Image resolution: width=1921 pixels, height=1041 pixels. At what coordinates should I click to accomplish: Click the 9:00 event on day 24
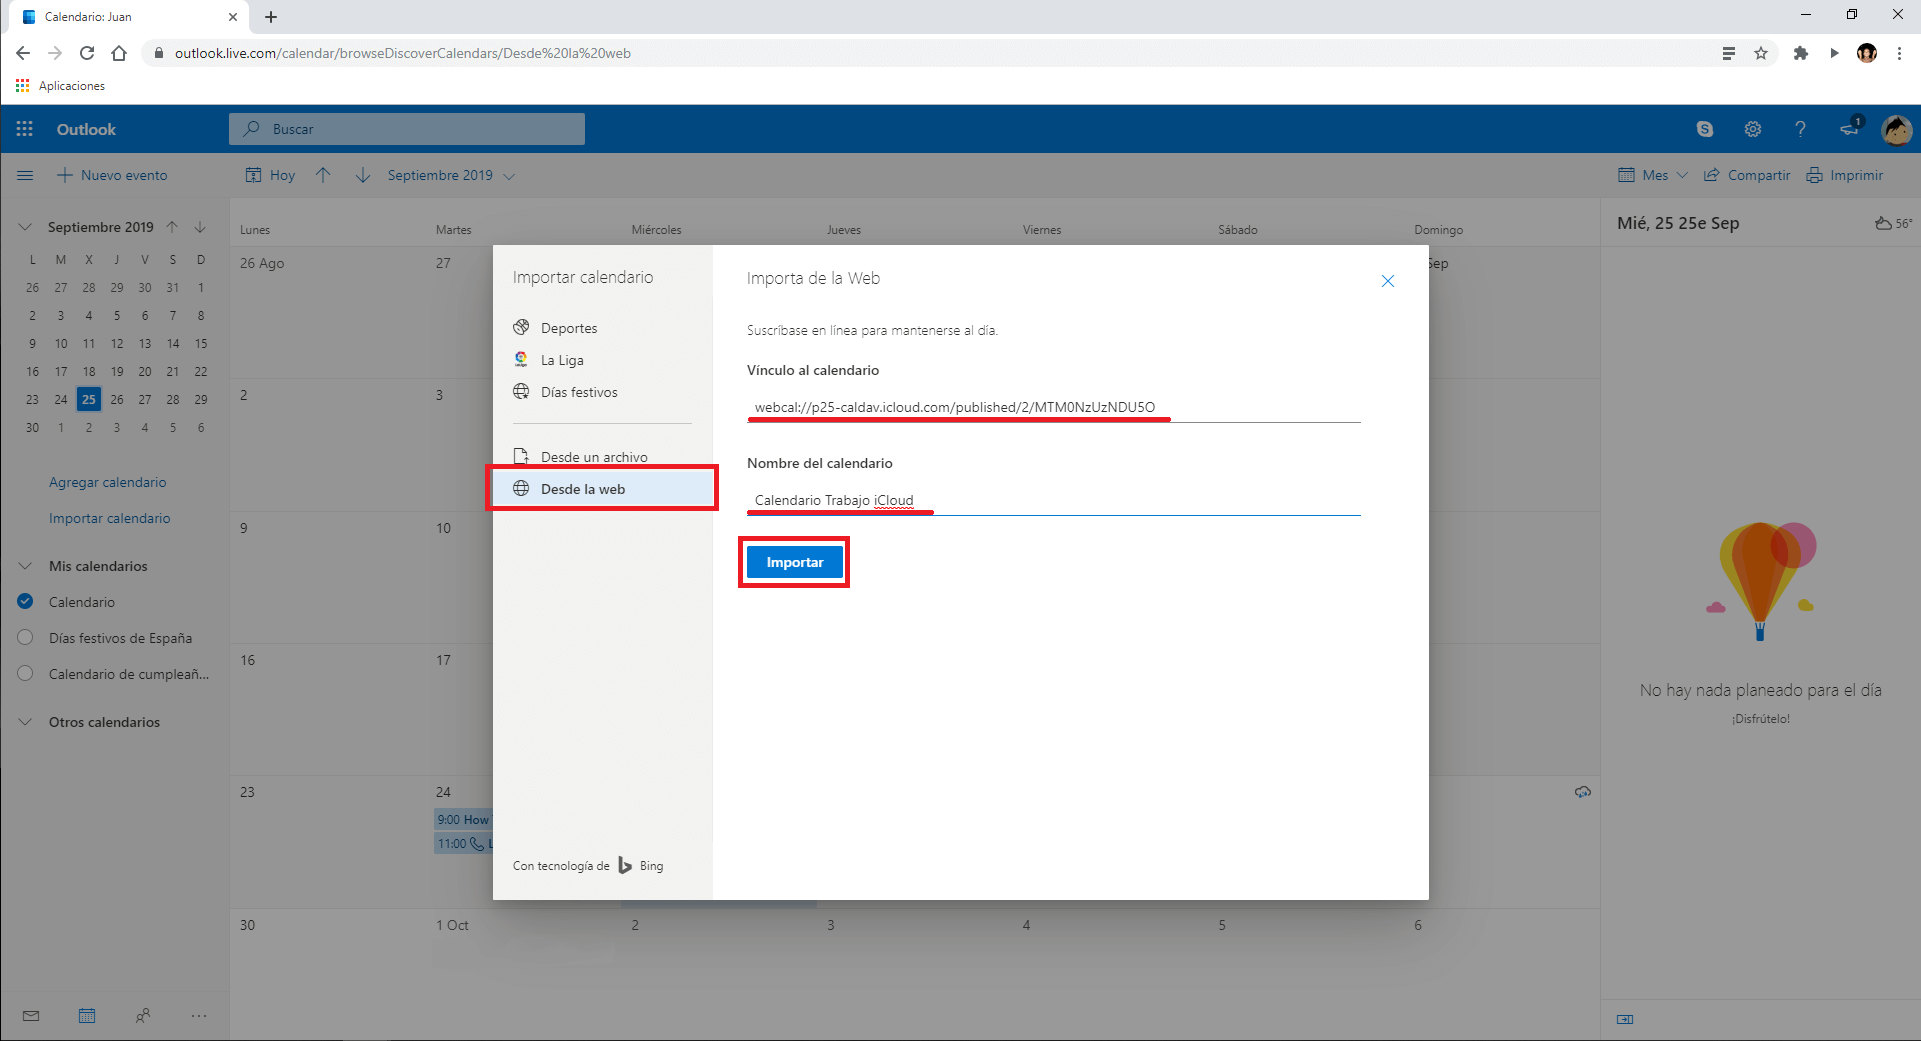point(463,819)
